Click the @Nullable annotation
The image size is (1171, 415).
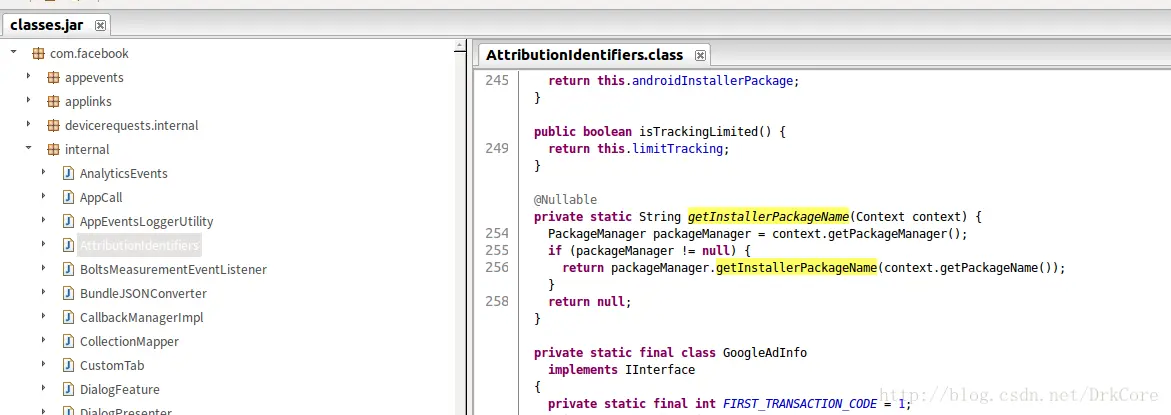pyautogui.click(x=565, y=199)
